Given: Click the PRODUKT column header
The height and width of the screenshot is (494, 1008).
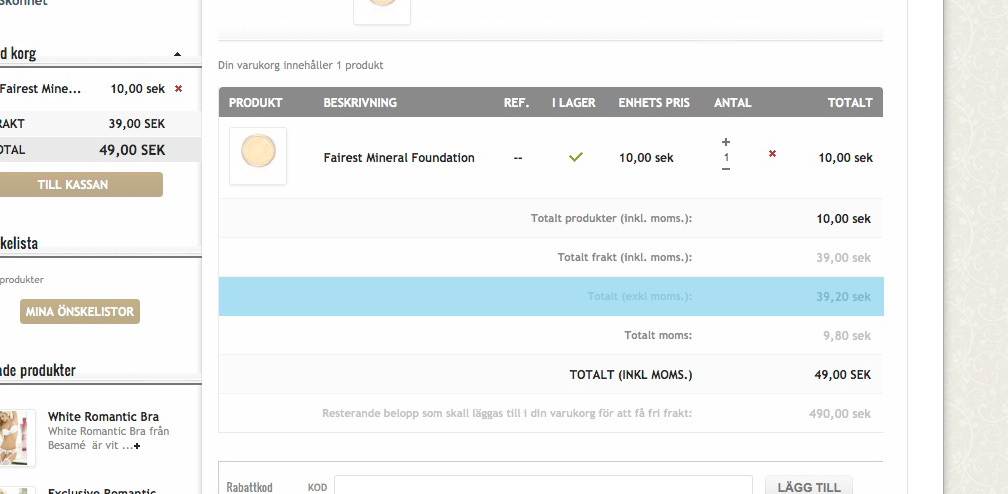Looking at the screenshot, I should [x=255, y=102].
